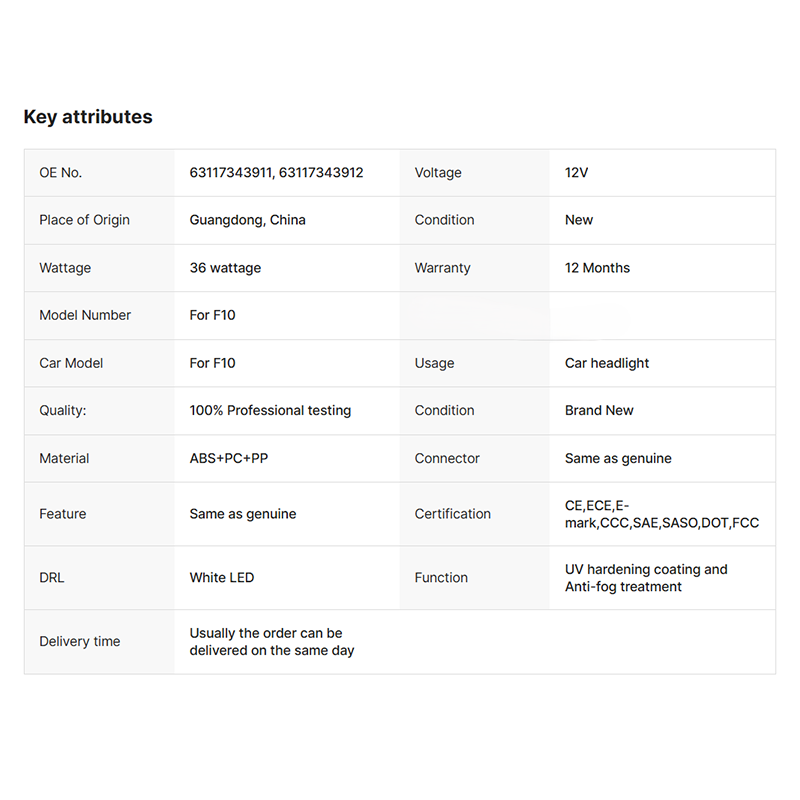Click the 36 wattage value
This screenshot has width=800, height=800.
click(226, 268)
